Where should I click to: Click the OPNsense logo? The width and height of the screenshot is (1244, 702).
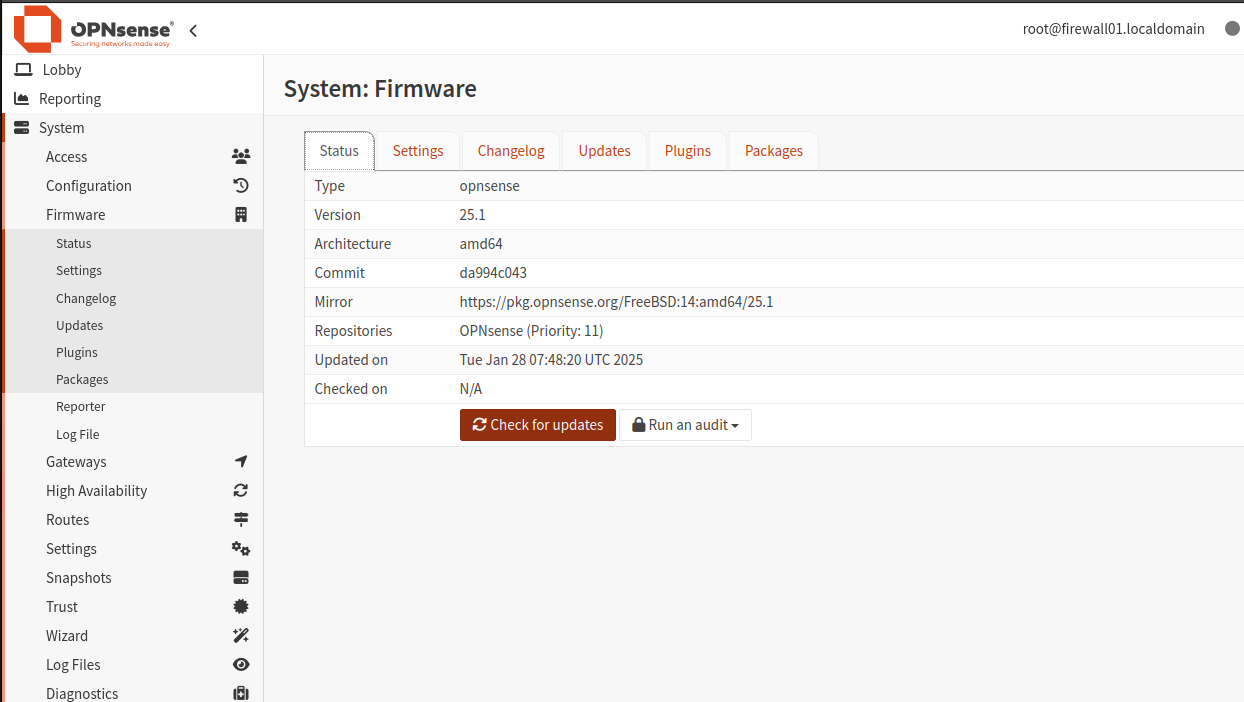click(93, 29)
